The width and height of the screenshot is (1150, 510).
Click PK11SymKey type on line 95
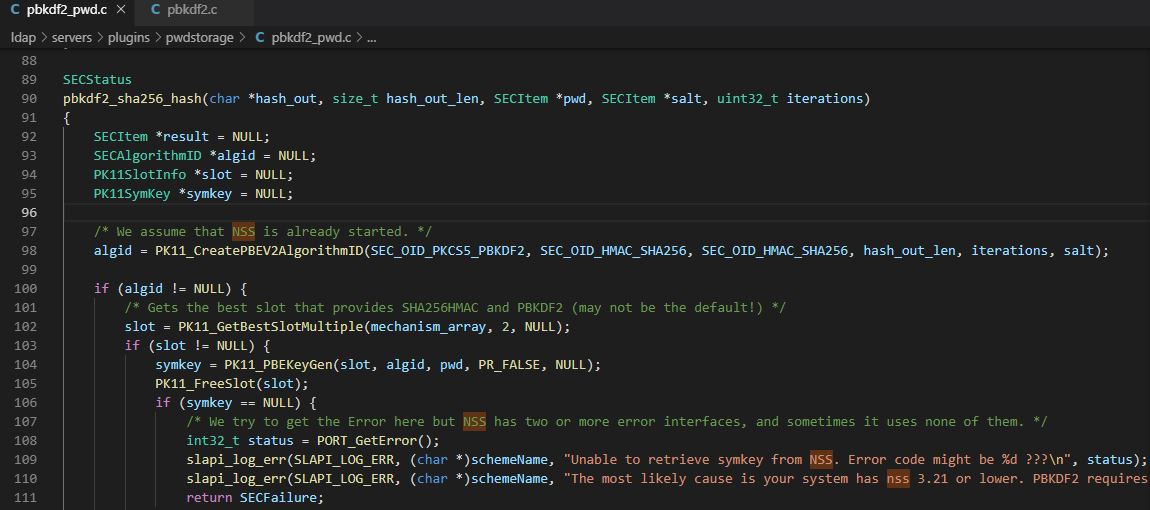(133, 194)
